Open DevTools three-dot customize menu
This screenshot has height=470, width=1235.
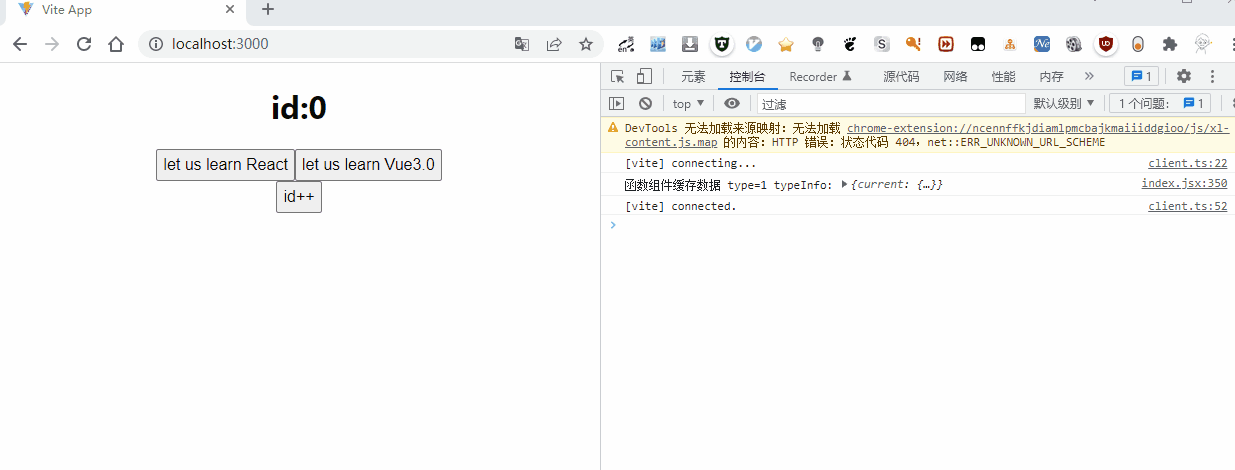point(1213,76)
